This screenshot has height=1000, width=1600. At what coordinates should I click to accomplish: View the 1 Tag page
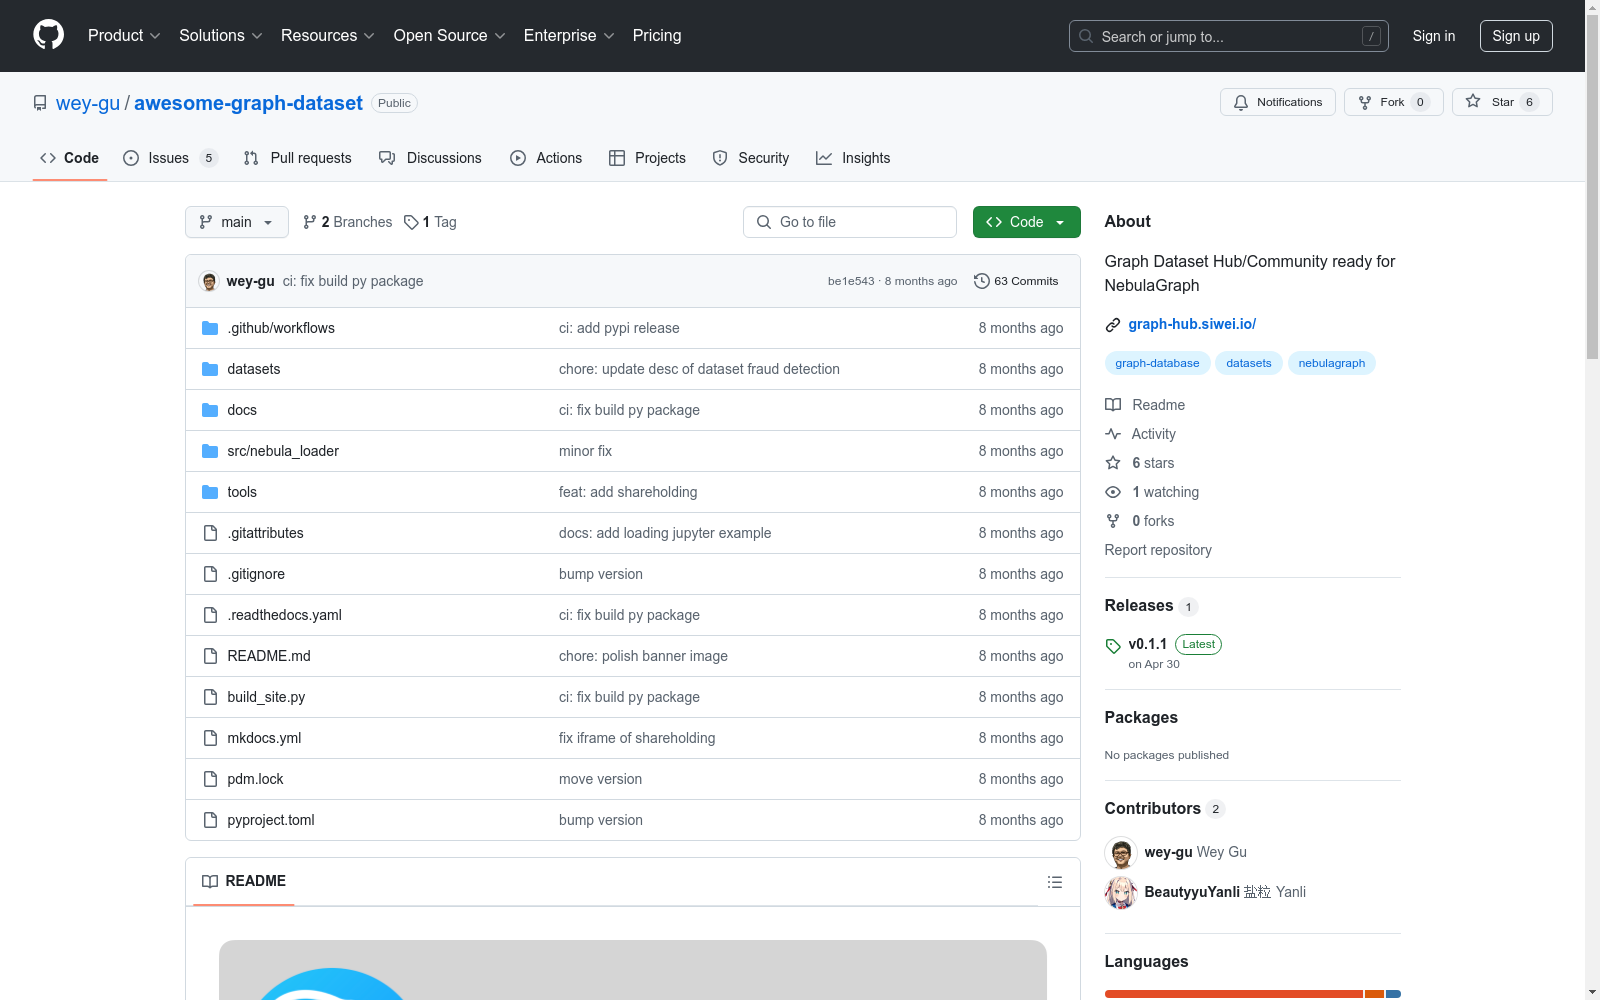[x=431, y=222]
